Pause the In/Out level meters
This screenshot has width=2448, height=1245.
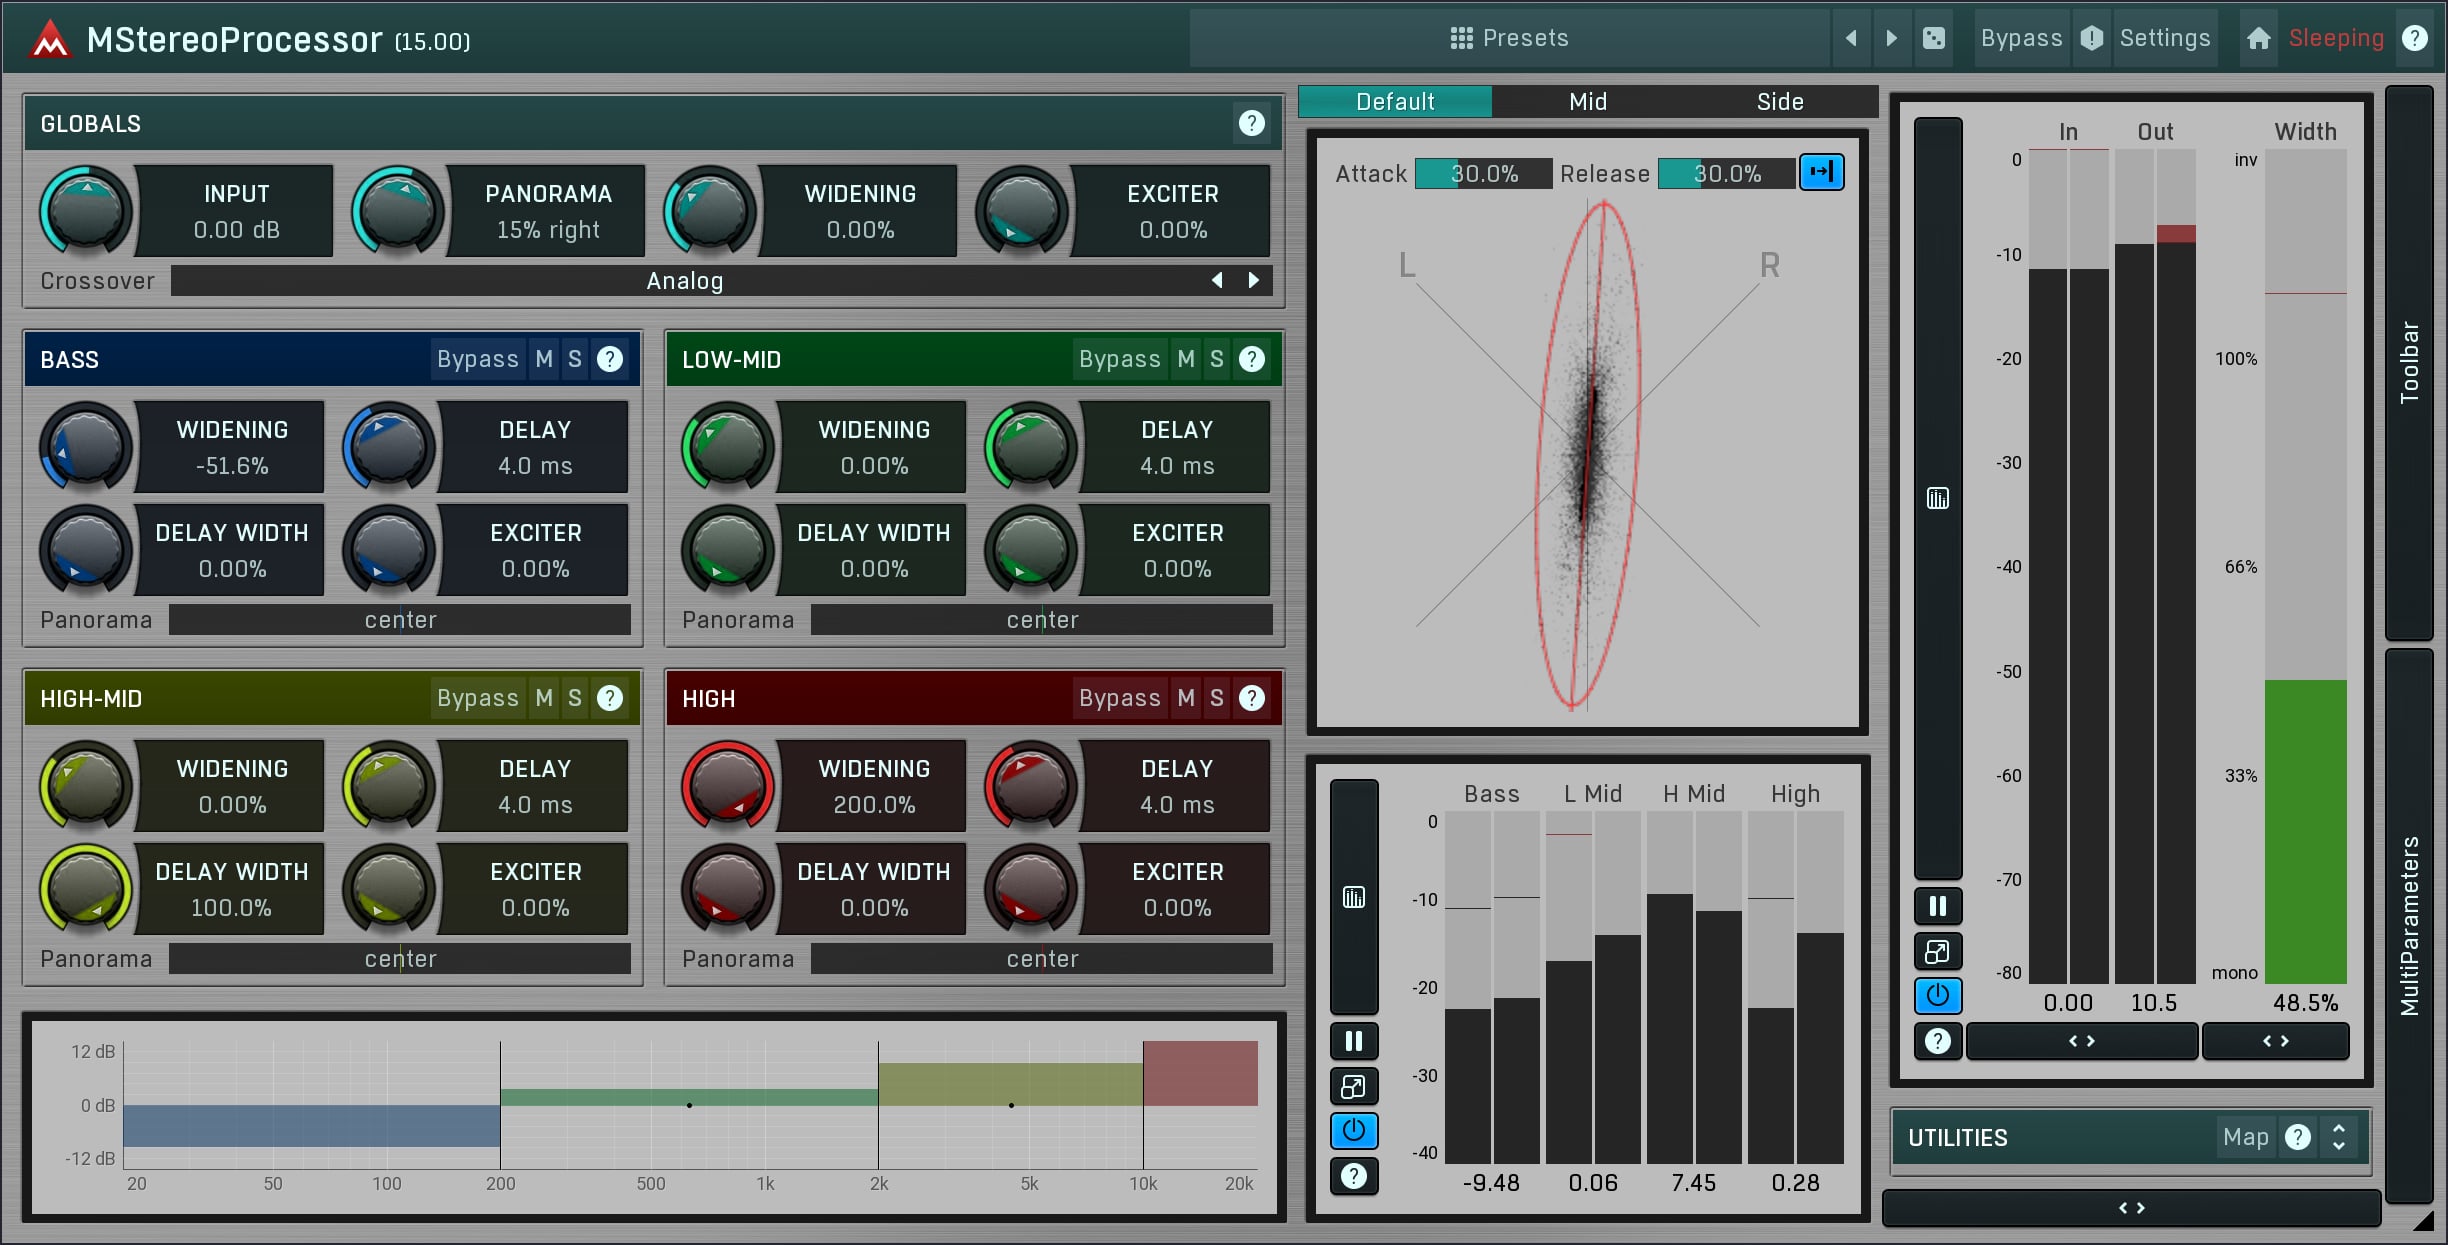pos(1938,906)
